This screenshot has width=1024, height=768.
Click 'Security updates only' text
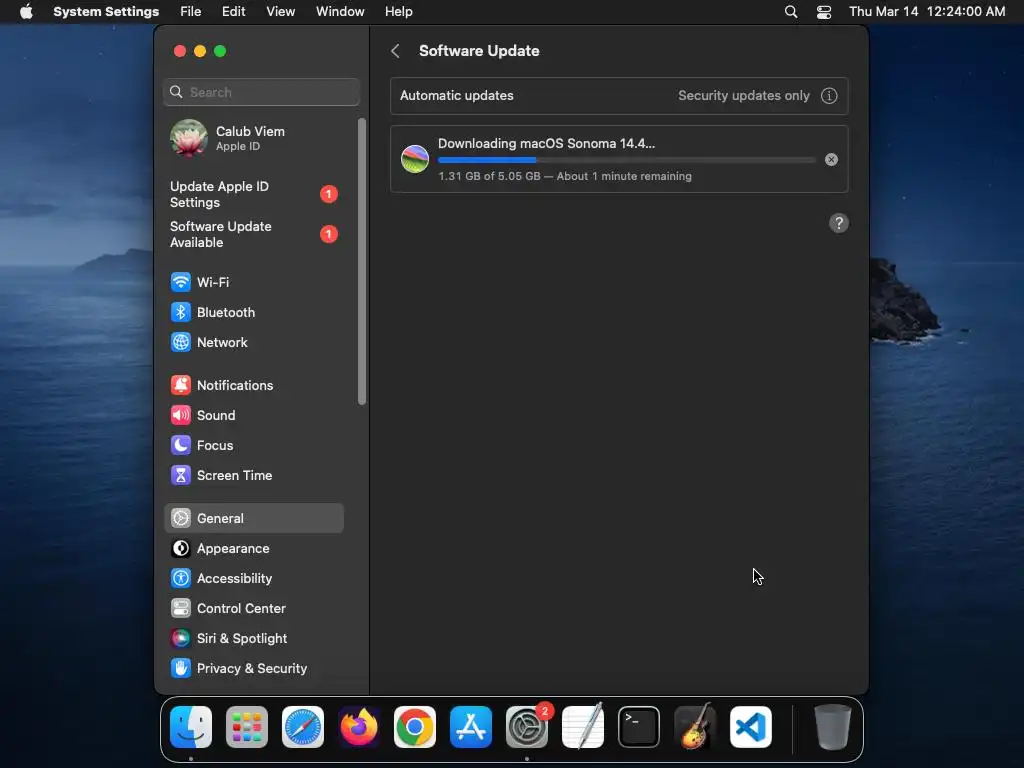(743, 95)
